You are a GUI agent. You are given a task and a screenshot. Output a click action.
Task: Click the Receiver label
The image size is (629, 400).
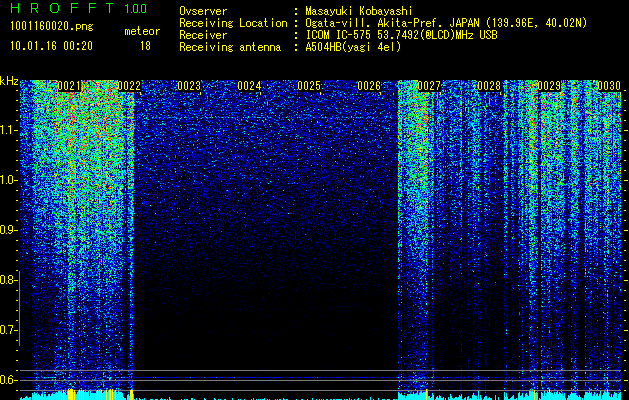[203, 35]
